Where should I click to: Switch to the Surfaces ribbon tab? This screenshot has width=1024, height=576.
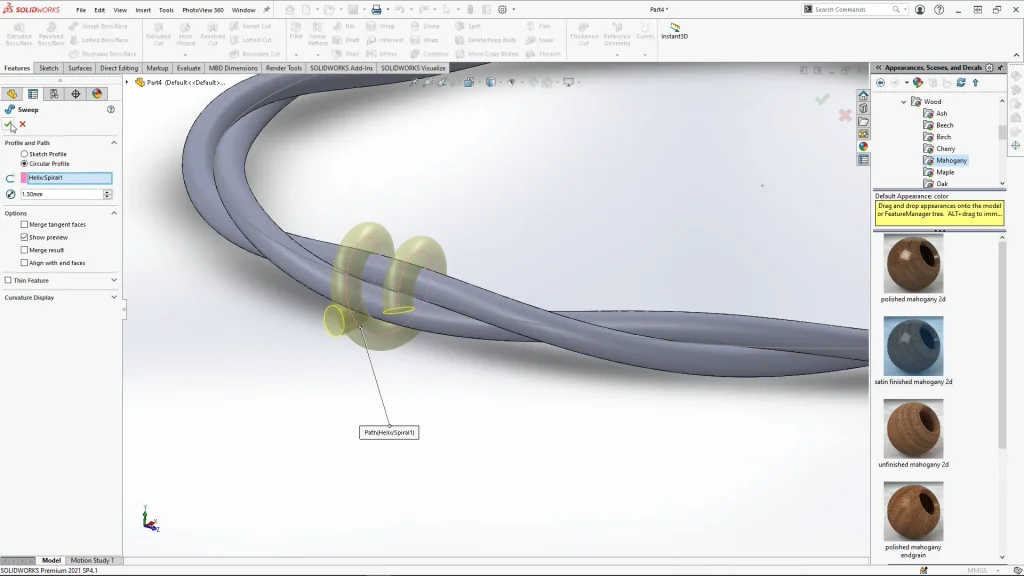80,68
